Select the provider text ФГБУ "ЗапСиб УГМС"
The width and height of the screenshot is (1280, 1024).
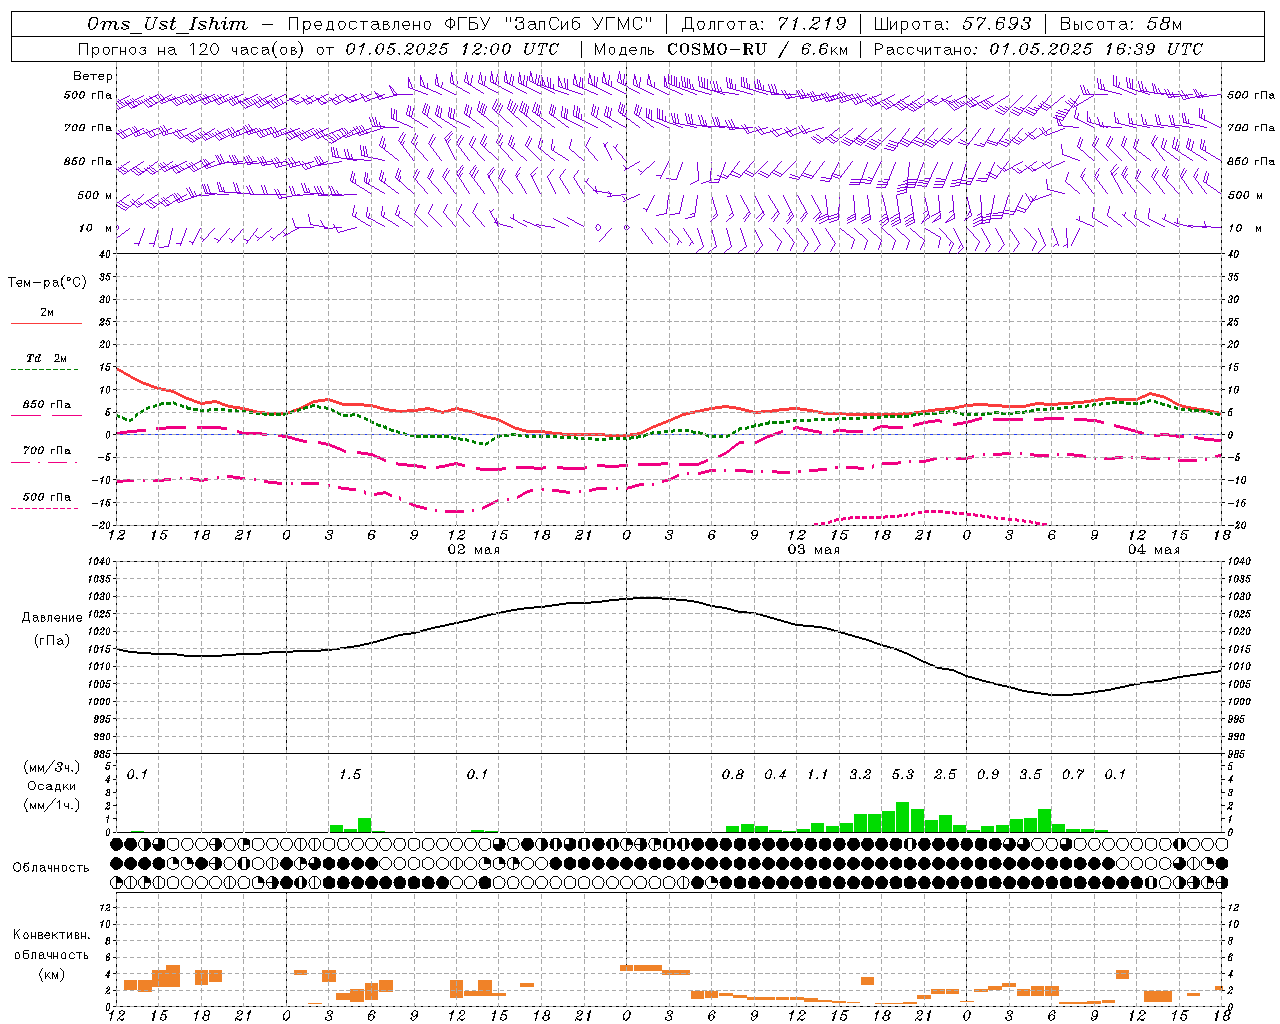click(547, 24)
